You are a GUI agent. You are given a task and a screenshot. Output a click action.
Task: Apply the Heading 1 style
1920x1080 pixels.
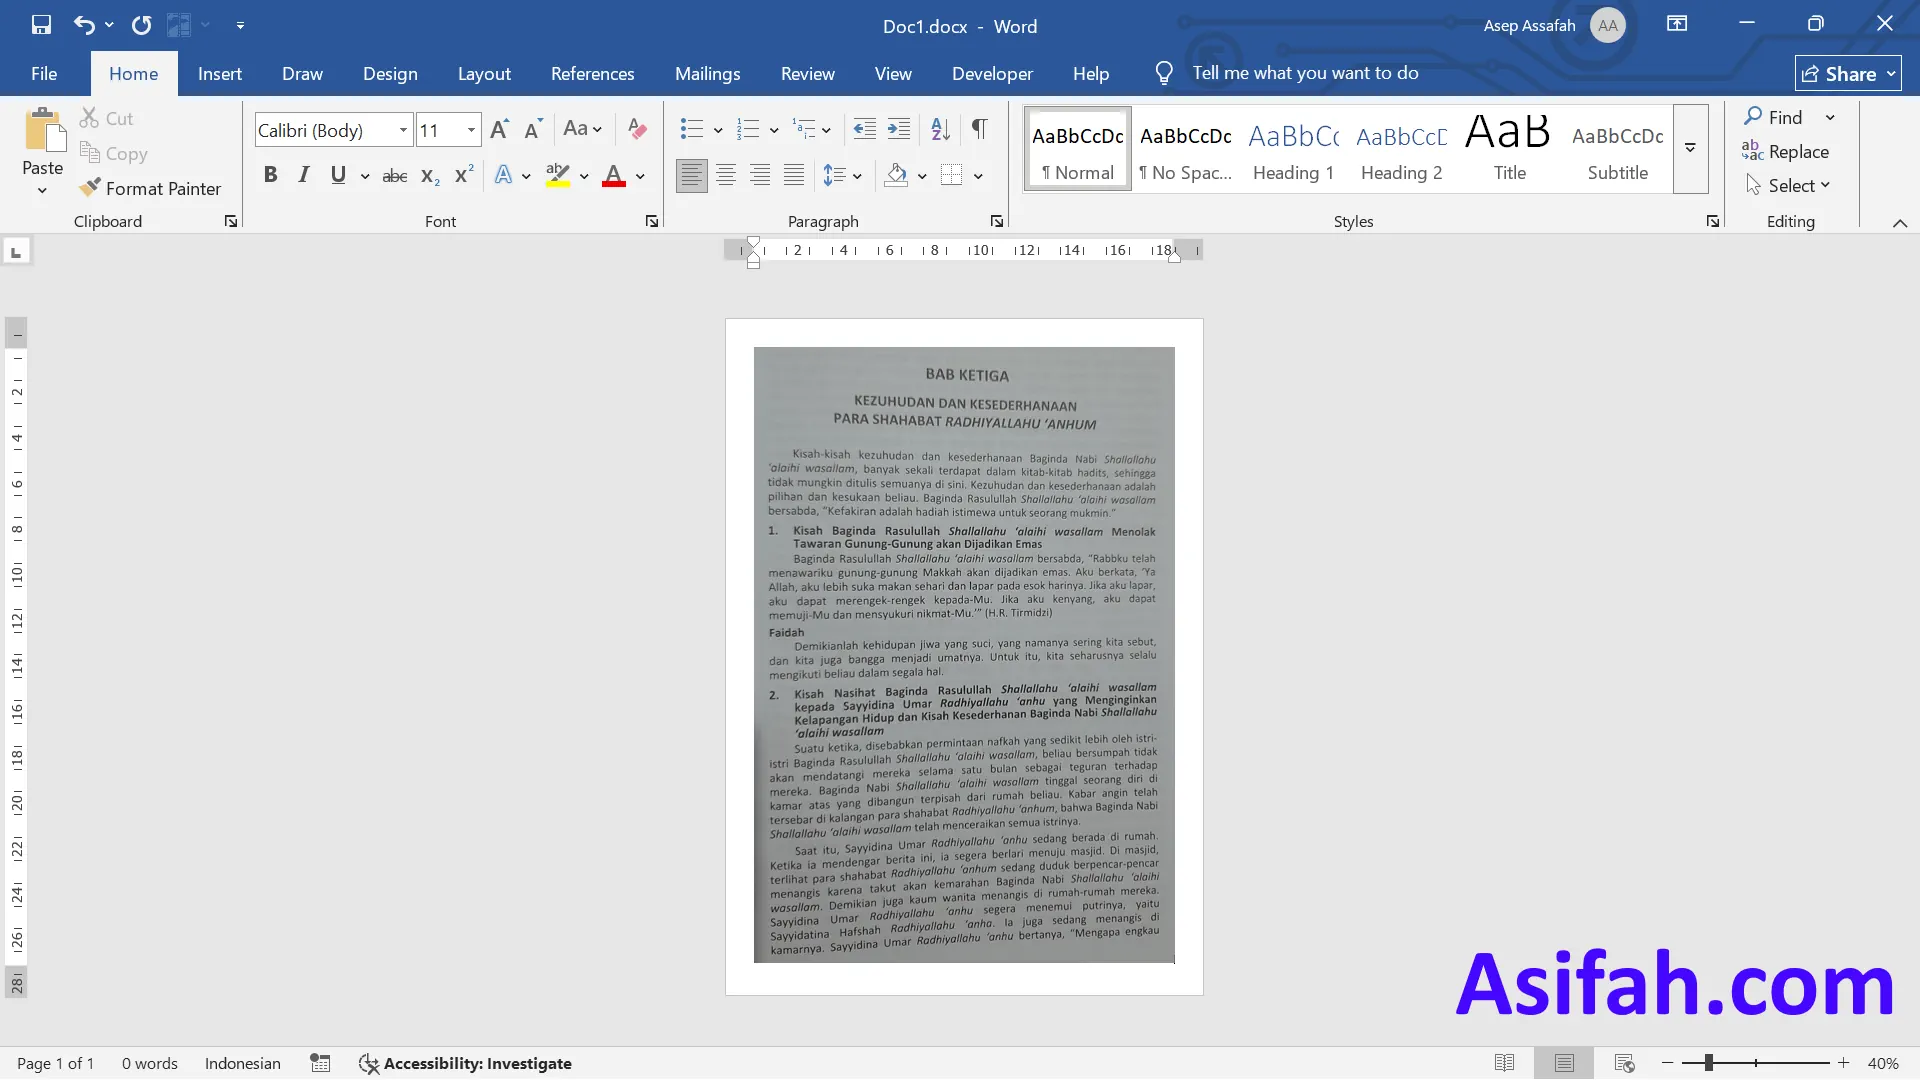[x=1293, y=148]
